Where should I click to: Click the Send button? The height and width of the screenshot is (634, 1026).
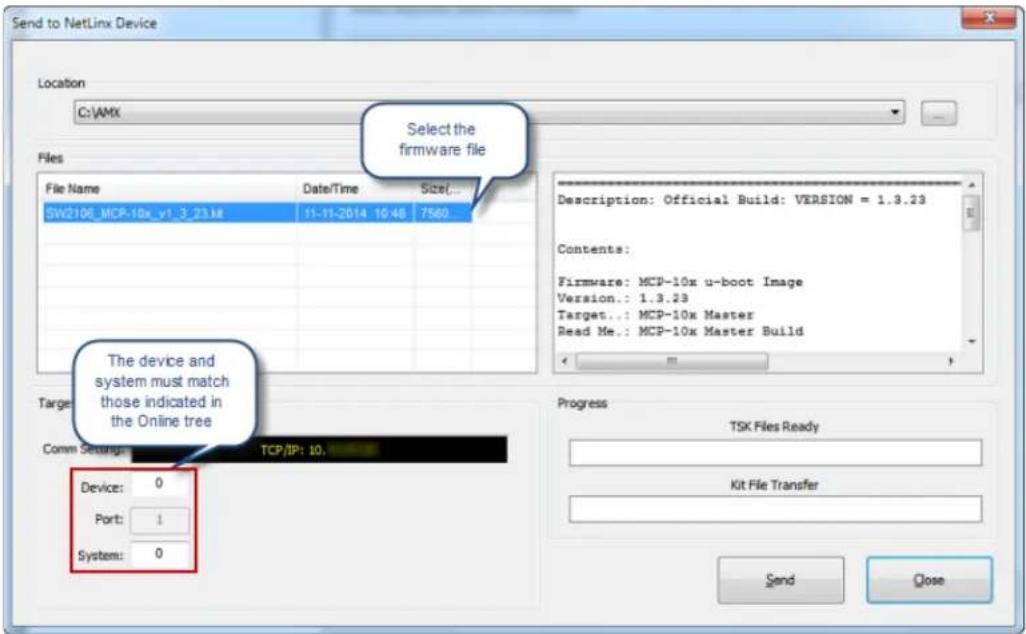coord(780,580)
